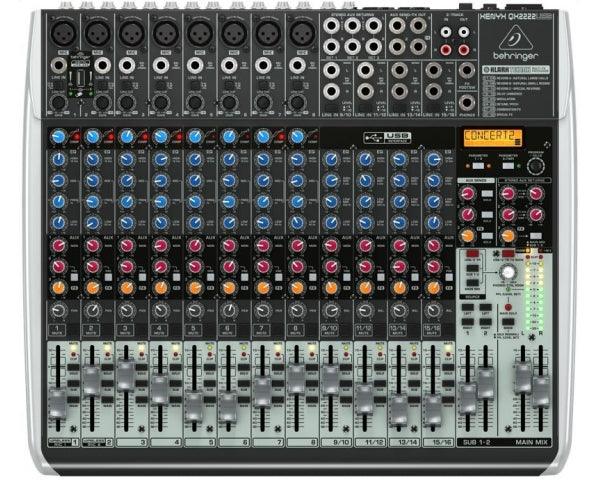Toggle channel 1 SOLO button
Viewport: 600px width, 480px height.
(x=73, y=367)
